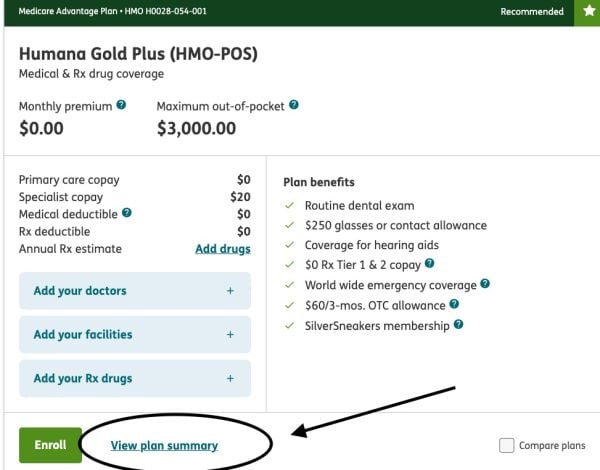600x470 pixels.
Task: Click the Recommended star icon
Action: (590, 12)
